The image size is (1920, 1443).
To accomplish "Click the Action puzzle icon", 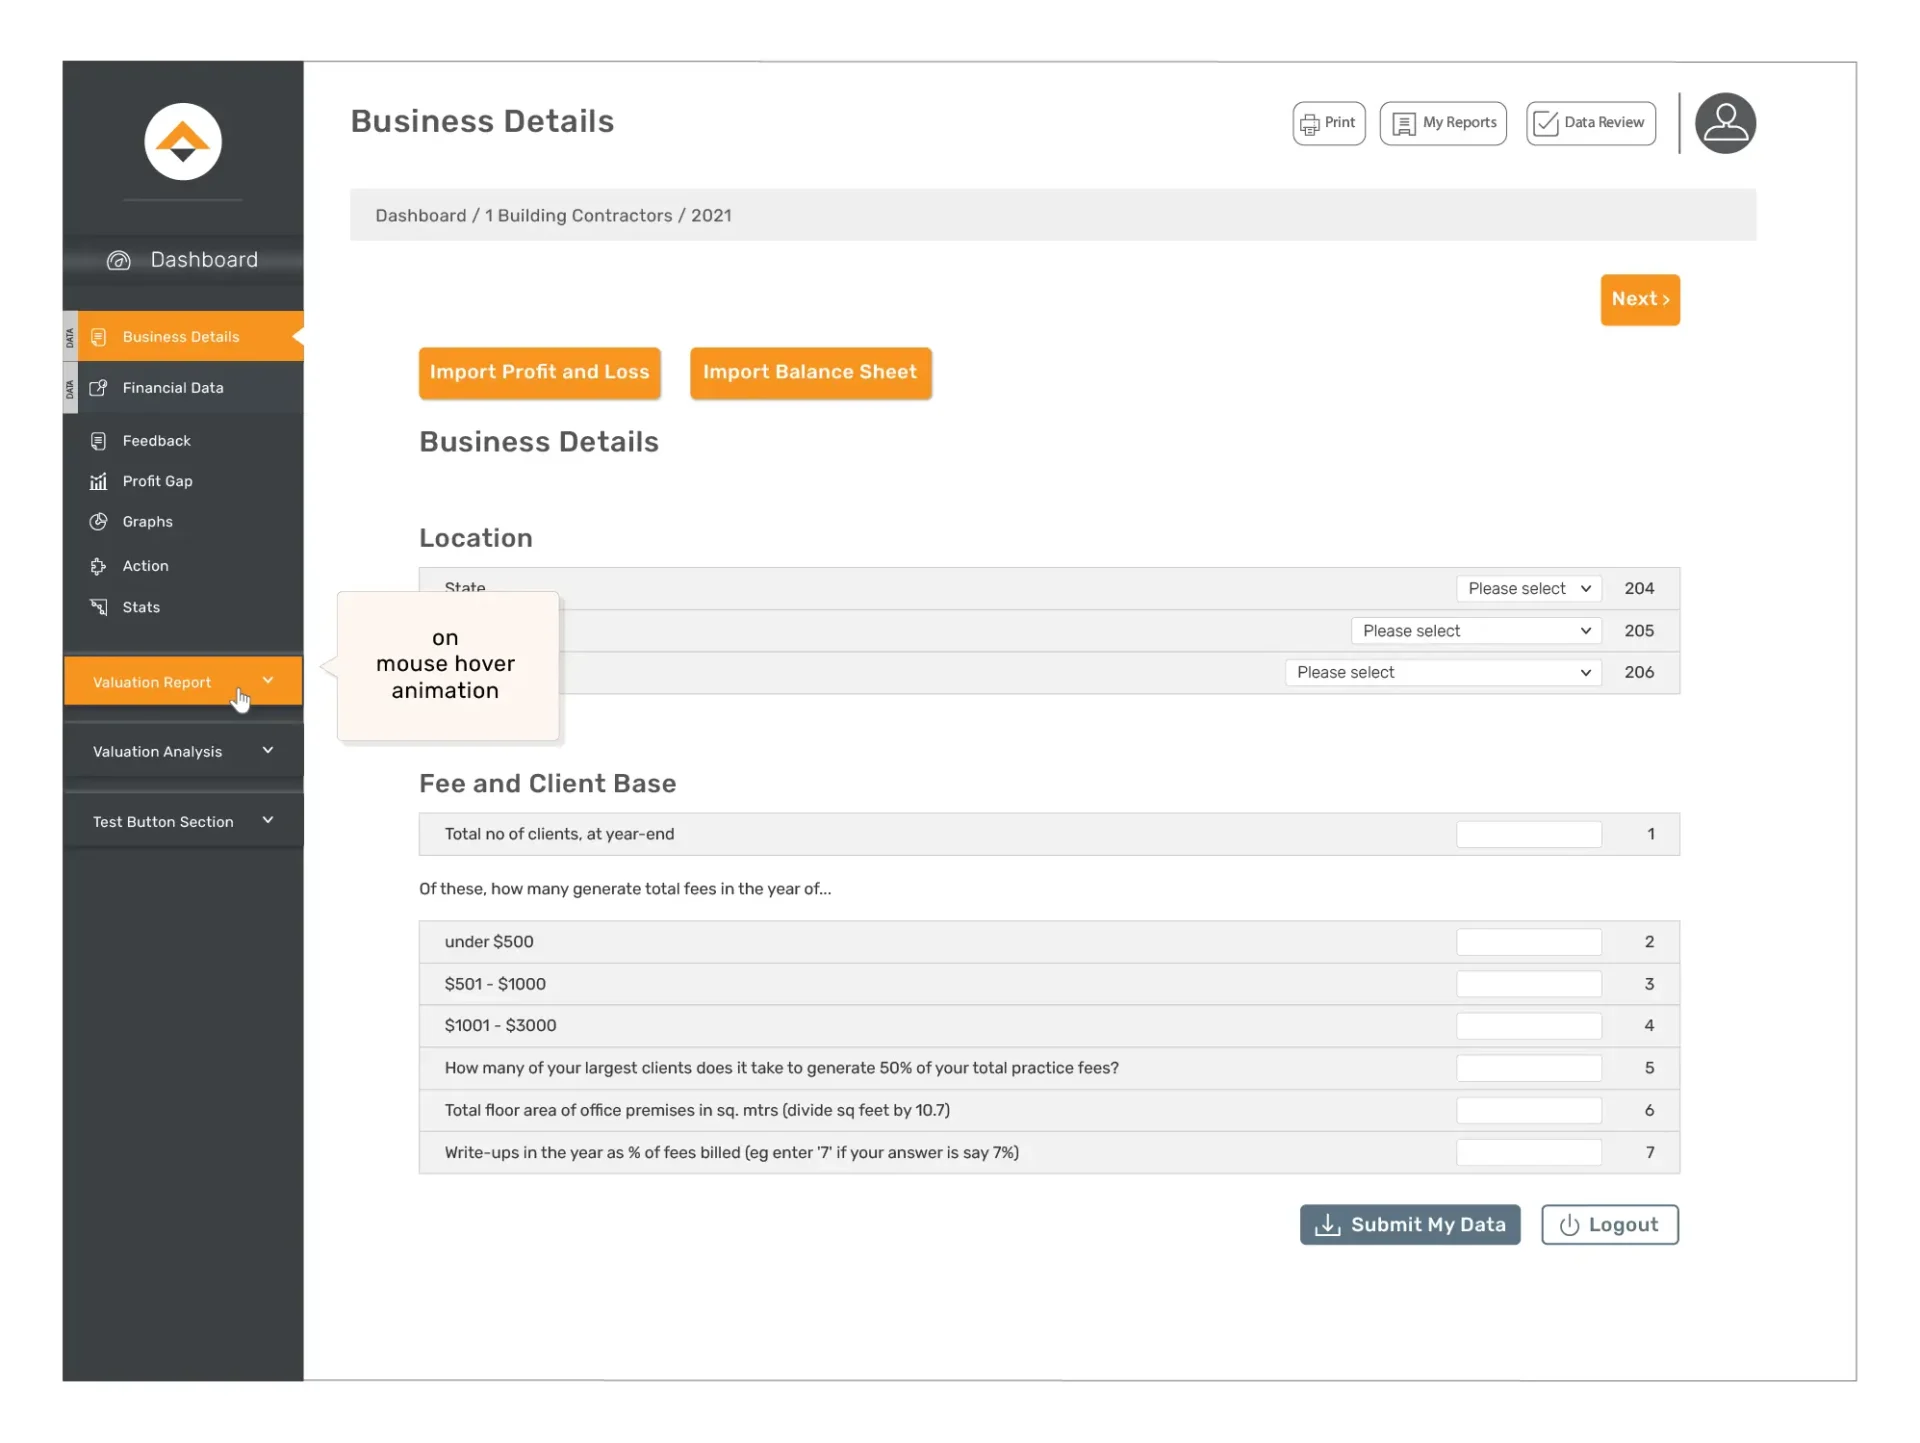I will click(x=98, y=566).
